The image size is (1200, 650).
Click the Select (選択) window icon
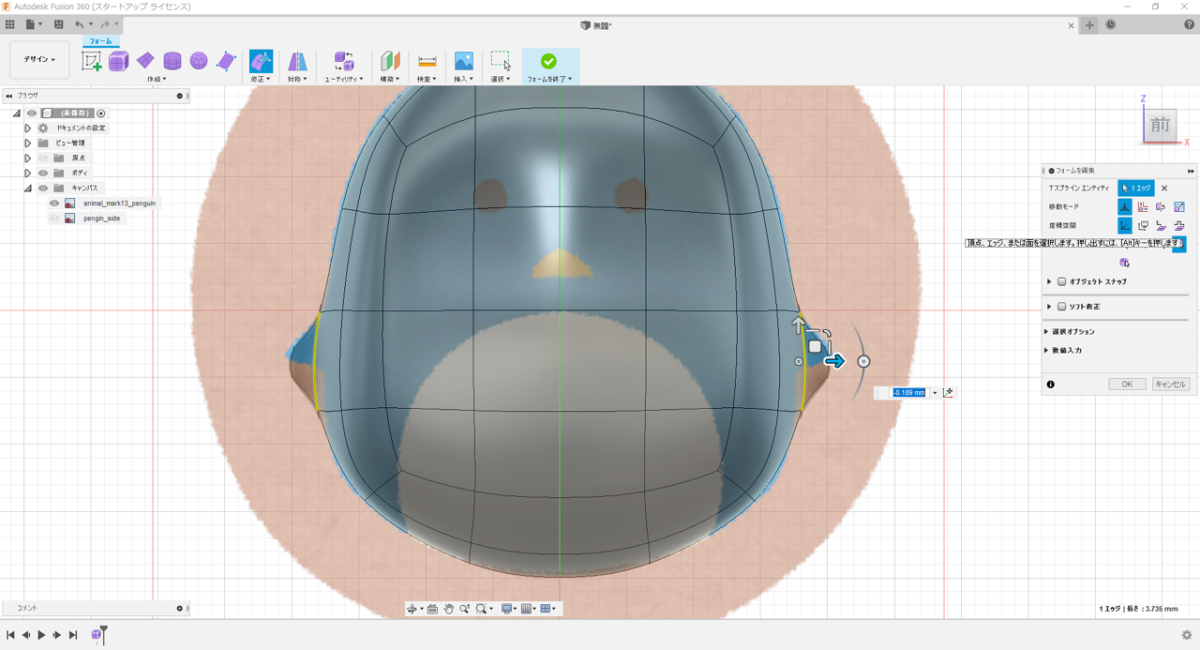point(501,61)
